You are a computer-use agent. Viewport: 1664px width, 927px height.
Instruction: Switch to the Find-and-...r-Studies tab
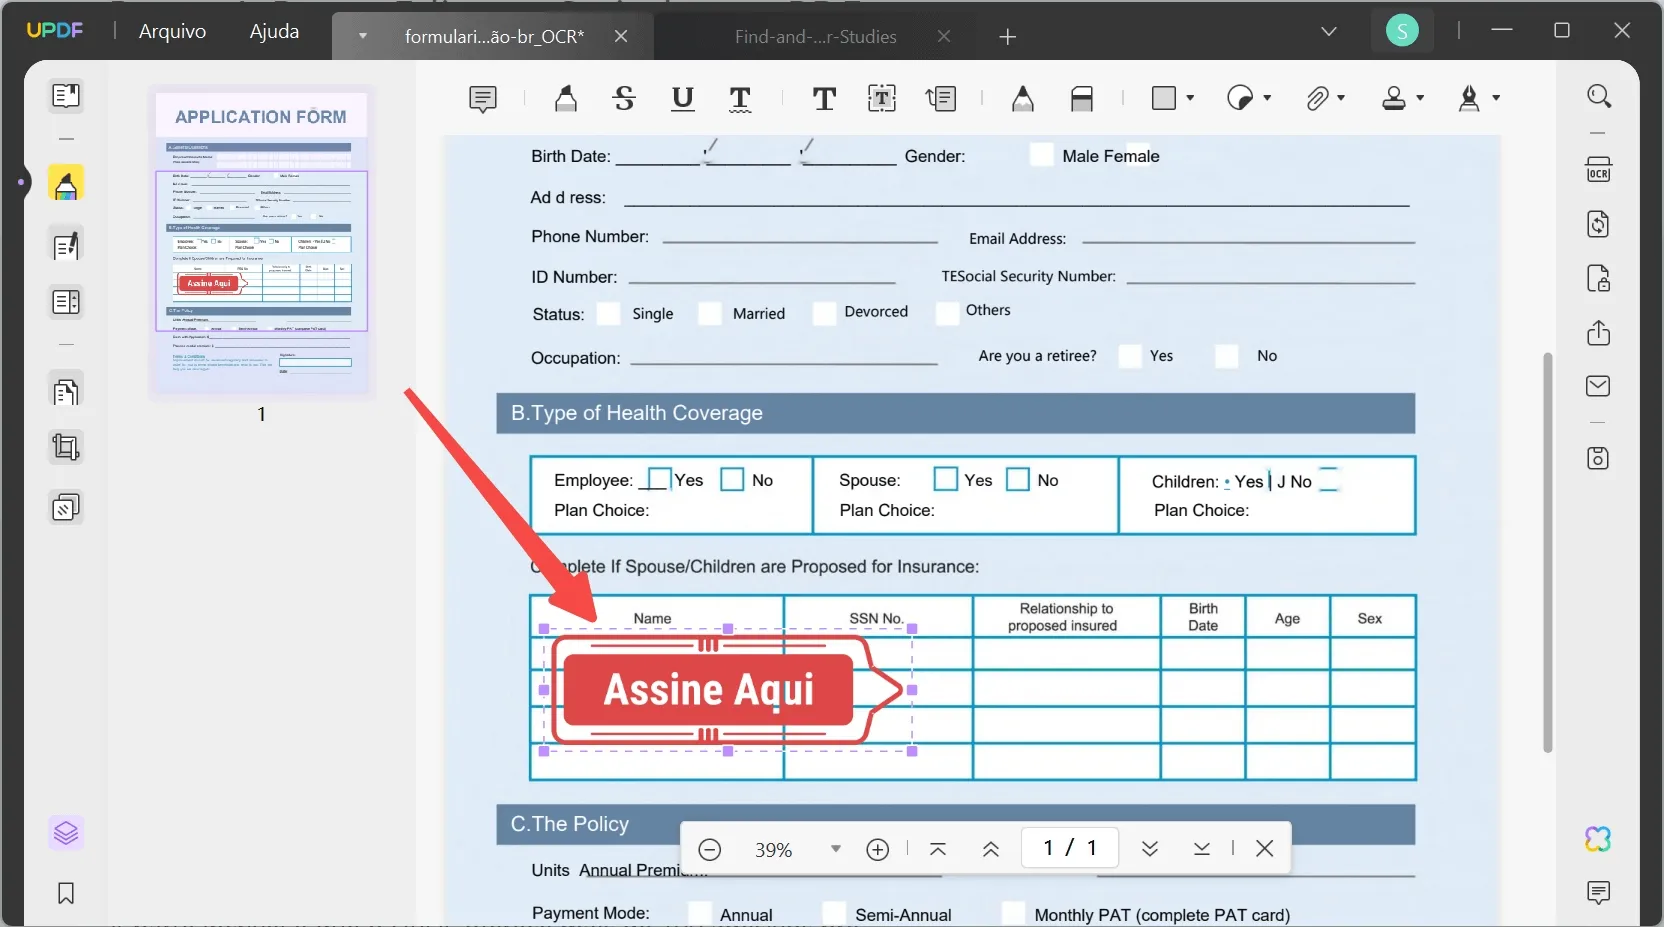click(815, 37)
